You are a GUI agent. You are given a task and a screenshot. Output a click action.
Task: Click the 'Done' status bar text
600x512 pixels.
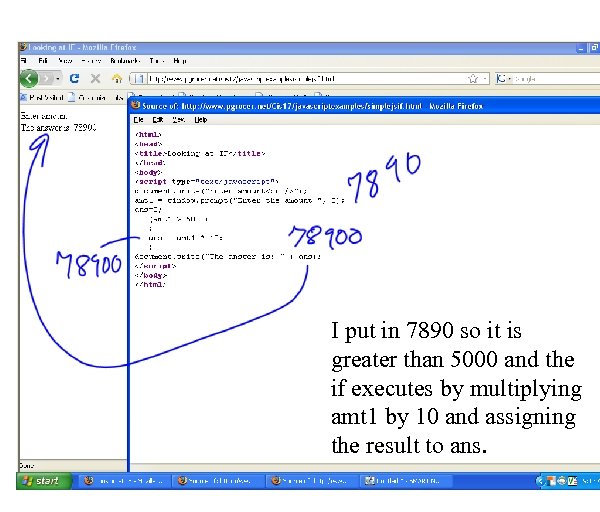coord(27,465)
